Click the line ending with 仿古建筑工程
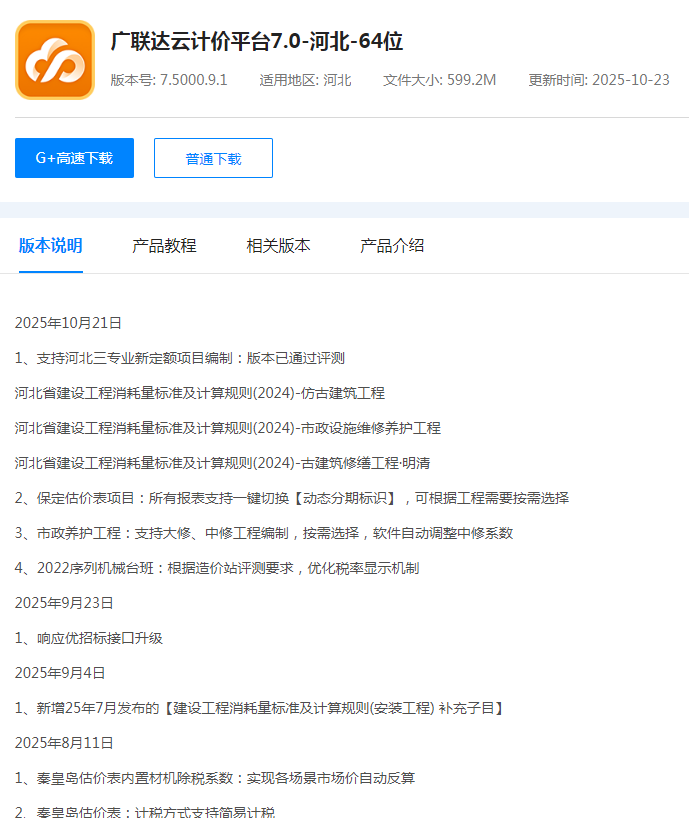Screen dimensions: 689x818 tap(200, 393)
